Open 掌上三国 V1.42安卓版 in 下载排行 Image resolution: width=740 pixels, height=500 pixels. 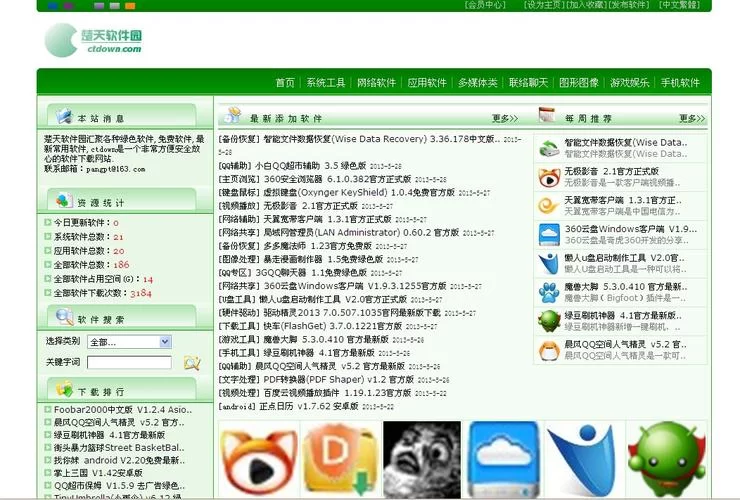tap(98, 473)
